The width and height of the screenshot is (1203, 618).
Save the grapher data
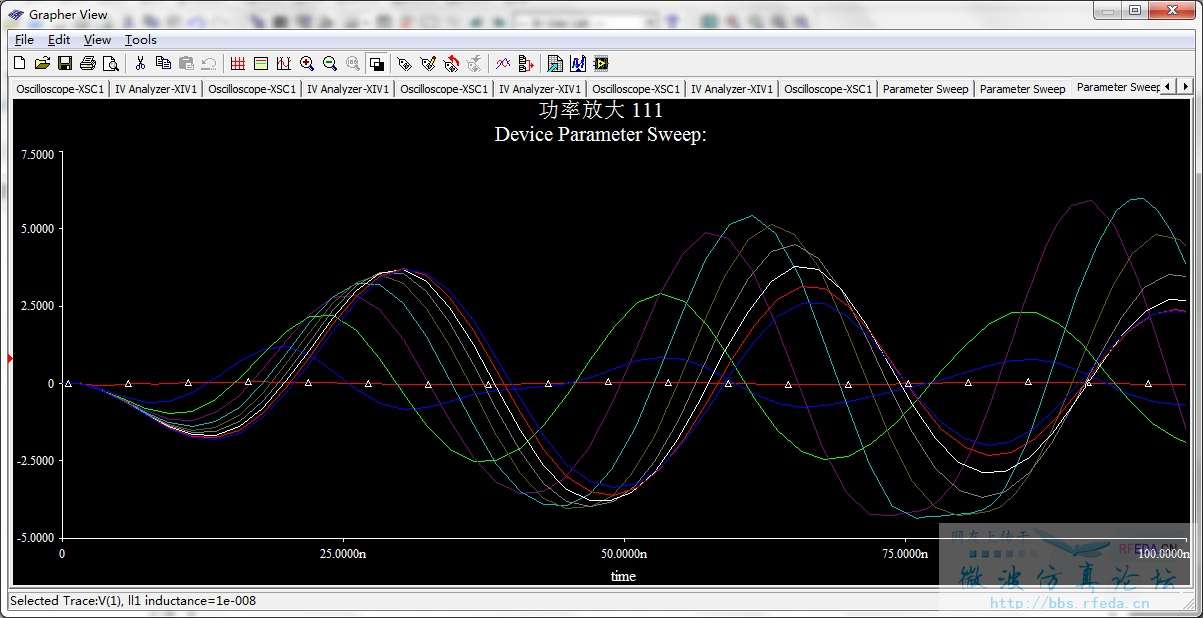tap(65, 63)
